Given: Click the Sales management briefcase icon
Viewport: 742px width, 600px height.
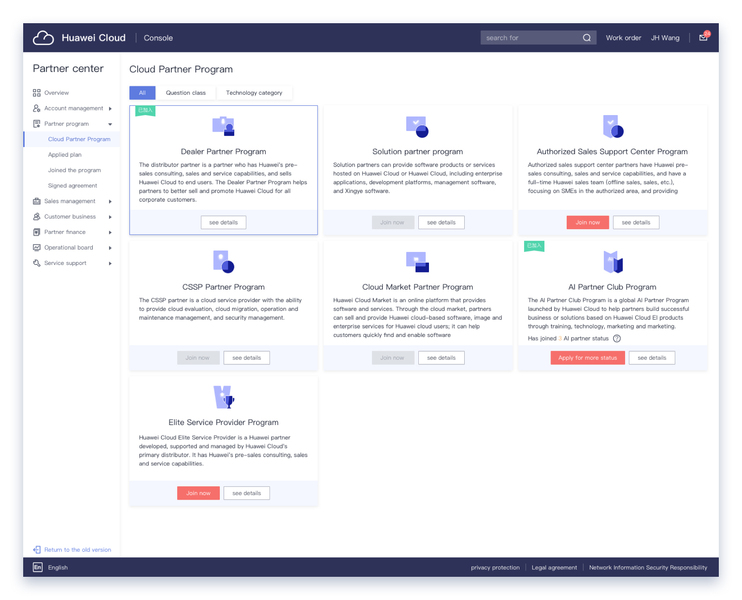Looking at the screenshot, I should [x=36, y=201].
